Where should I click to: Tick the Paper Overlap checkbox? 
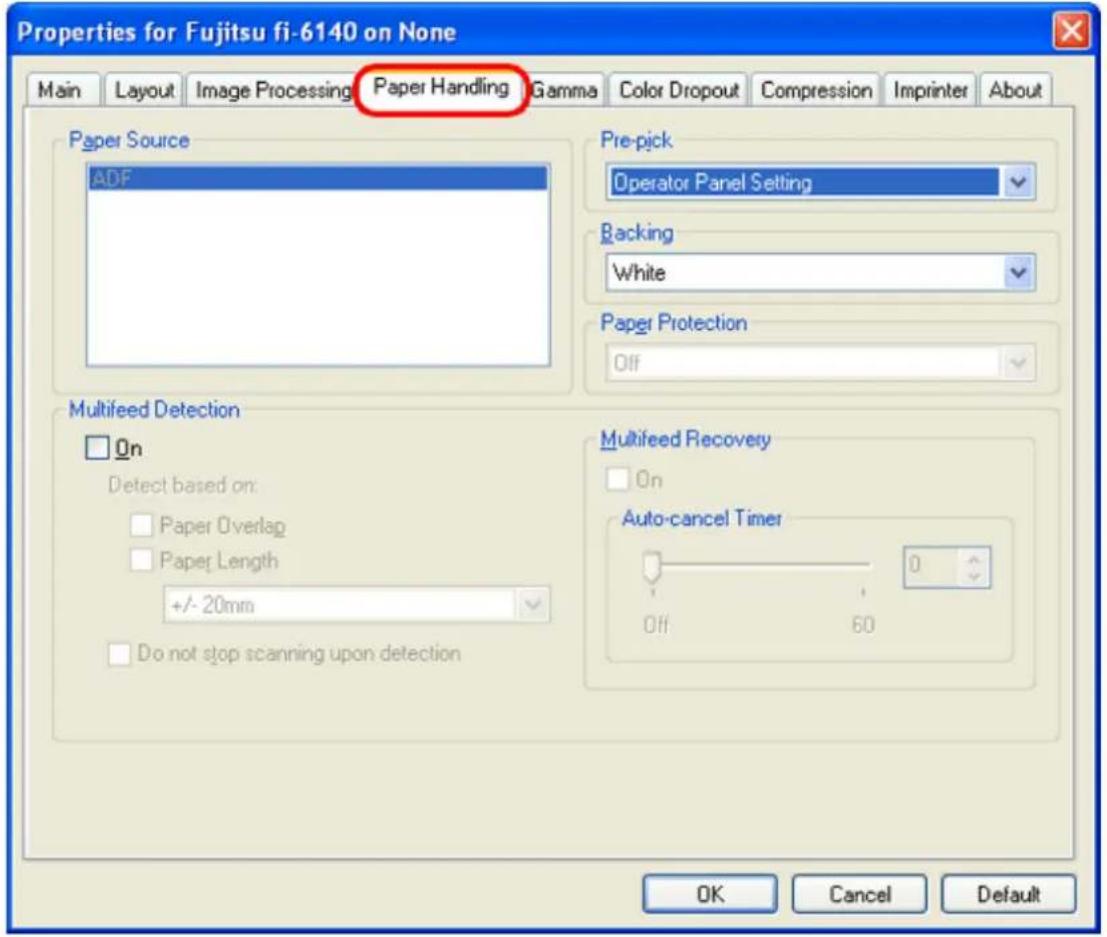click(141, 525)
